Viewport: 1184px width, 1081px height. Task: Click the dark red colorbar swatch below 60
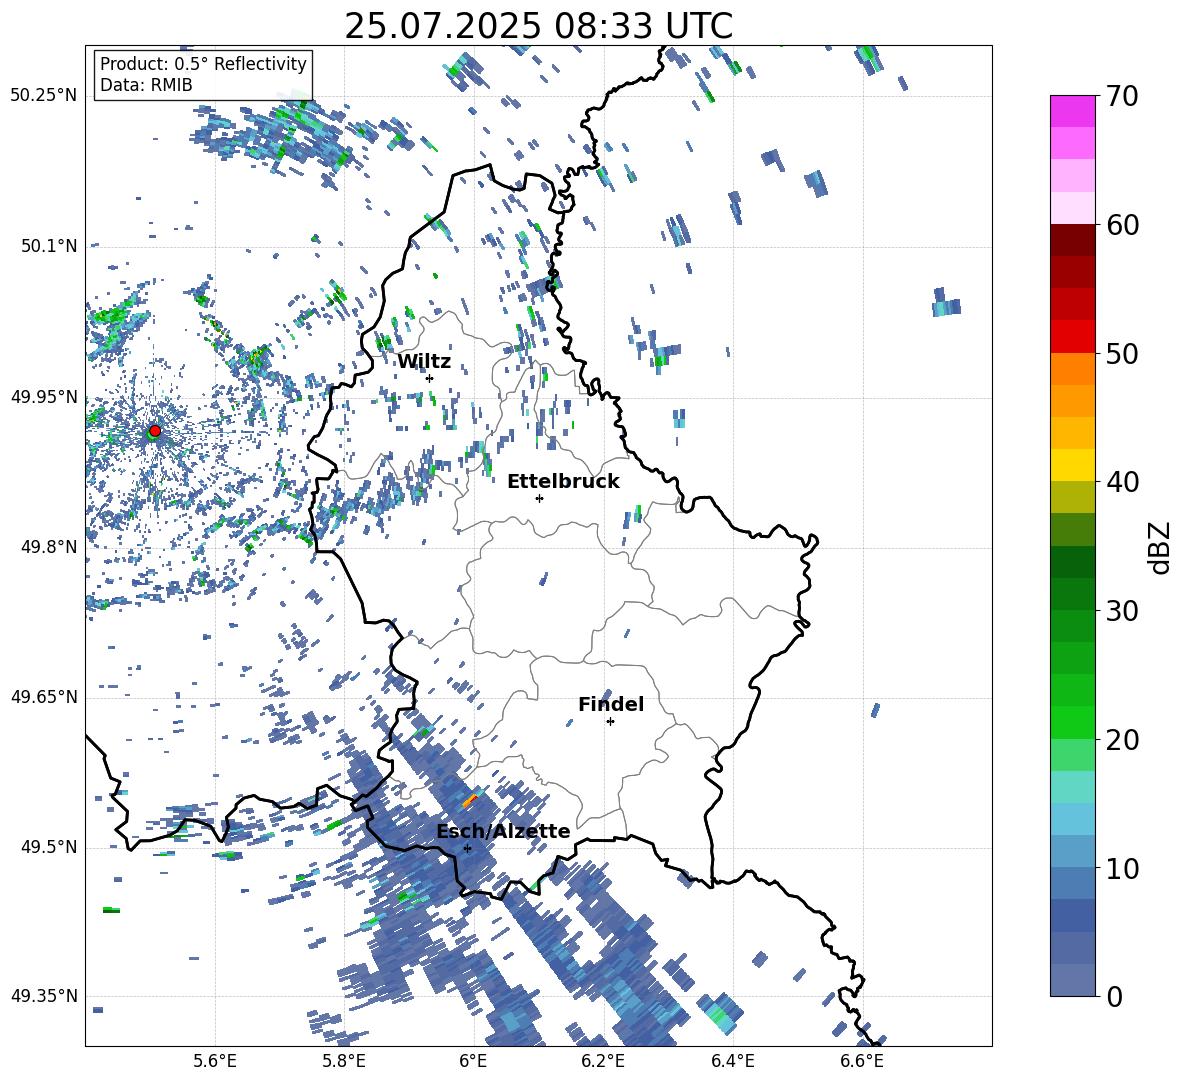(x=1072, y=240)
